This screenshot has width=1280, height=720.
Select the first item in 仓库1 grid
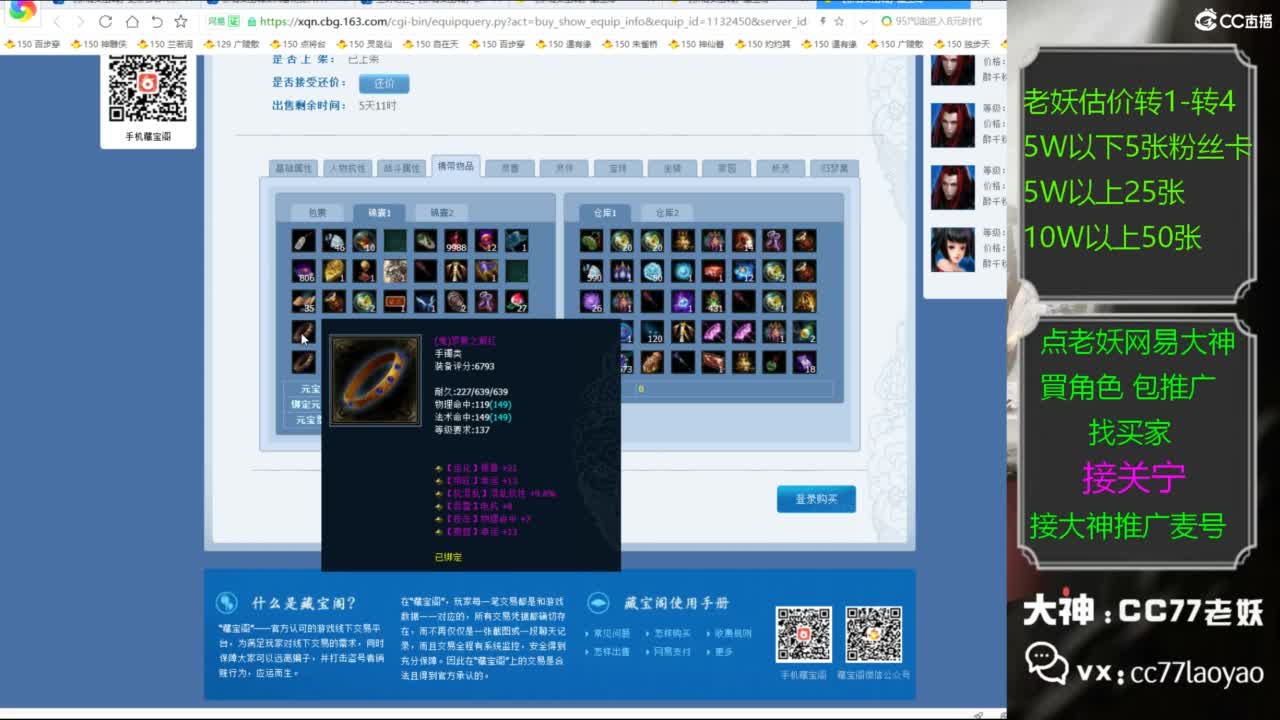[x=591, y=240]
